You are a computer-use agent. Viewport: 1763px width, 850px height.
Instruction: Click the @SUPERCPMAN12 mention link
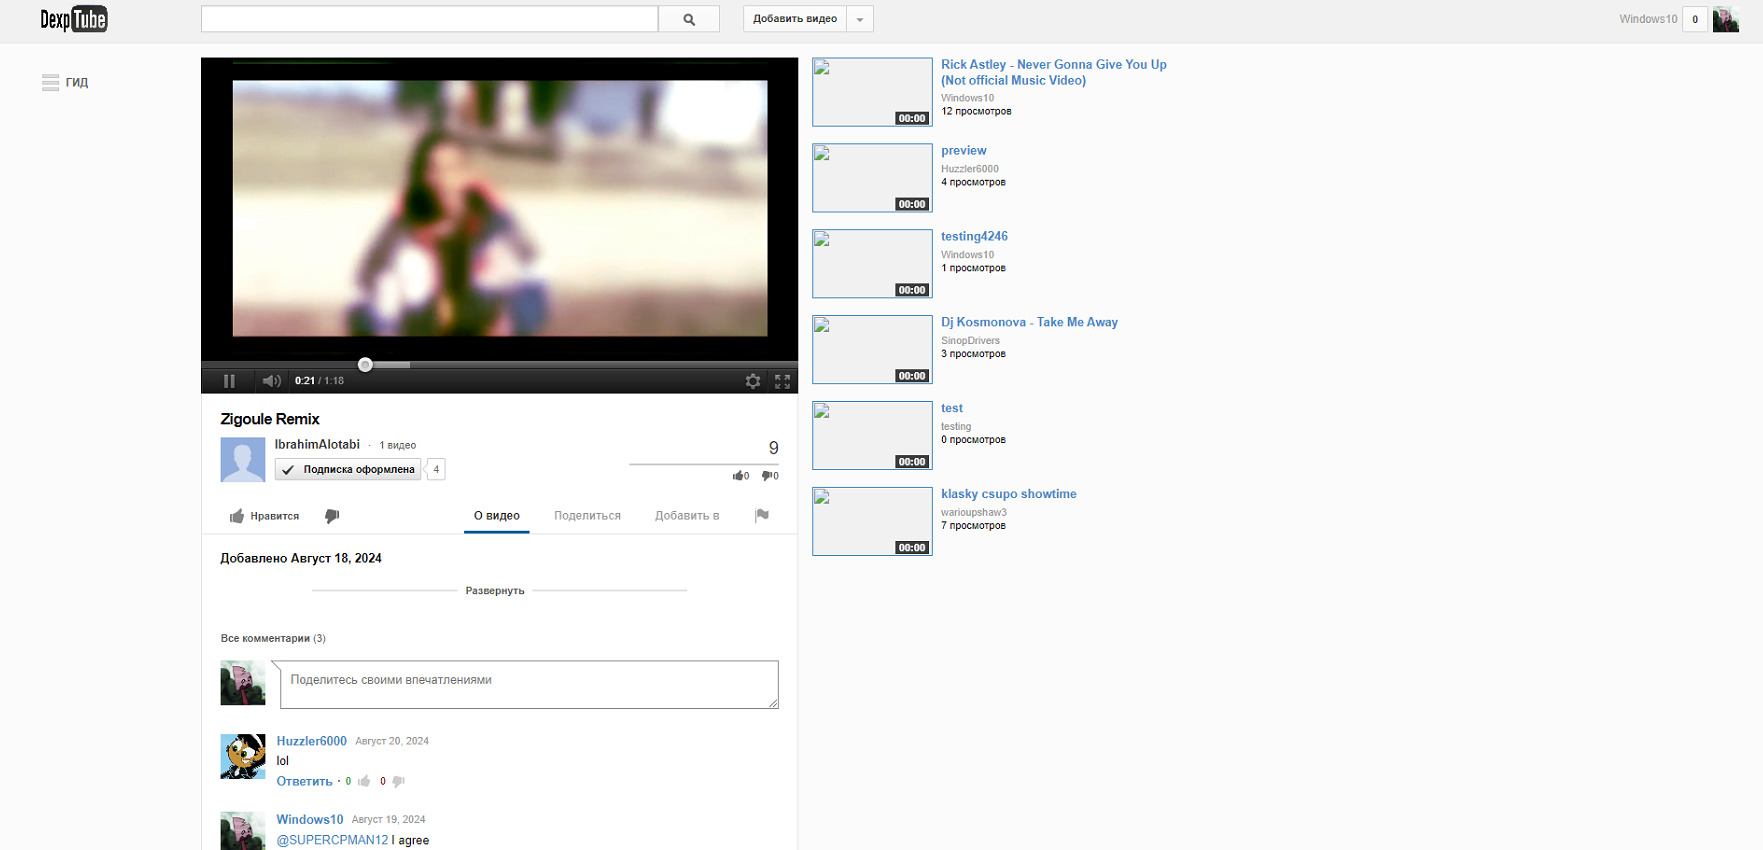click(332, 840)
